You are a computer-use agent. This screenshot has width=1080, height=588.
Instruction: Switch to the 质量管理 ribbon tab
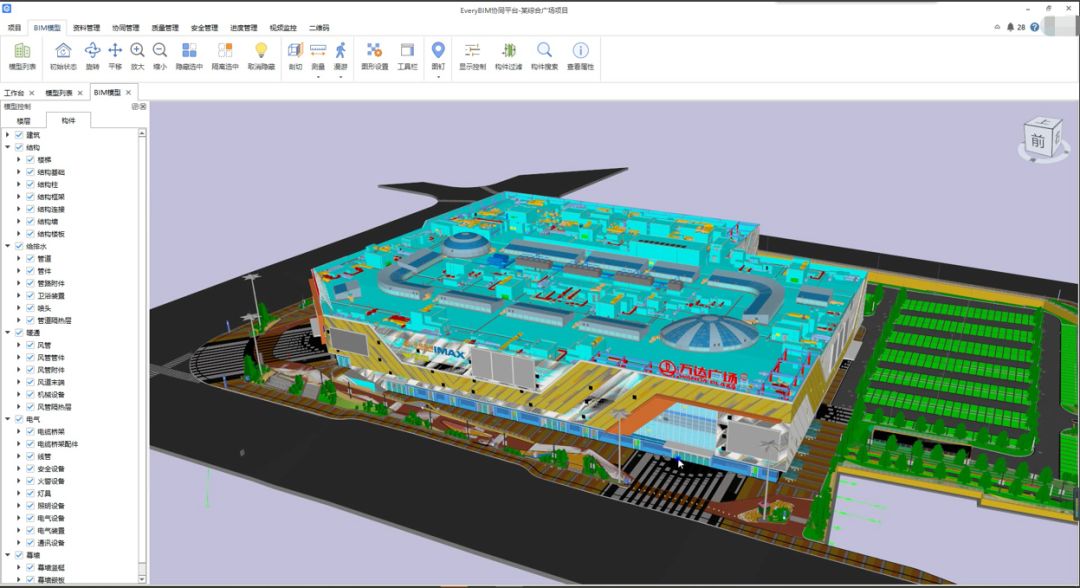point(166,28)
